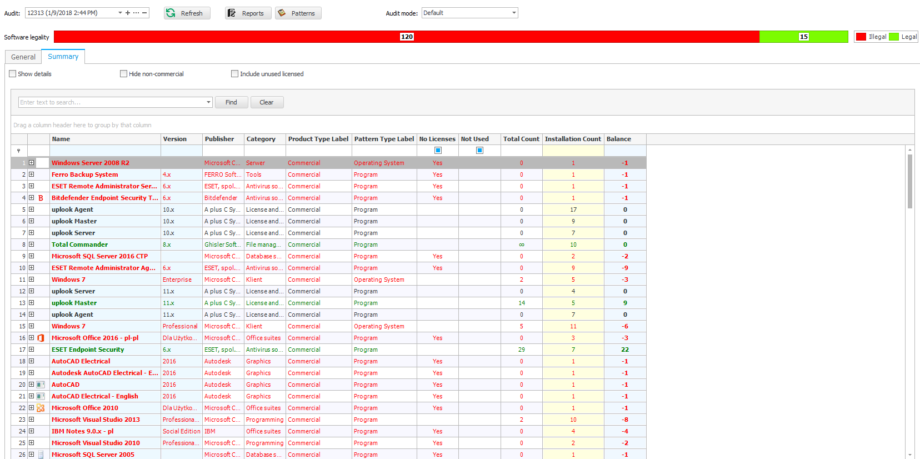Select the Windows 7 Professional row name

[x=69, y=326]
